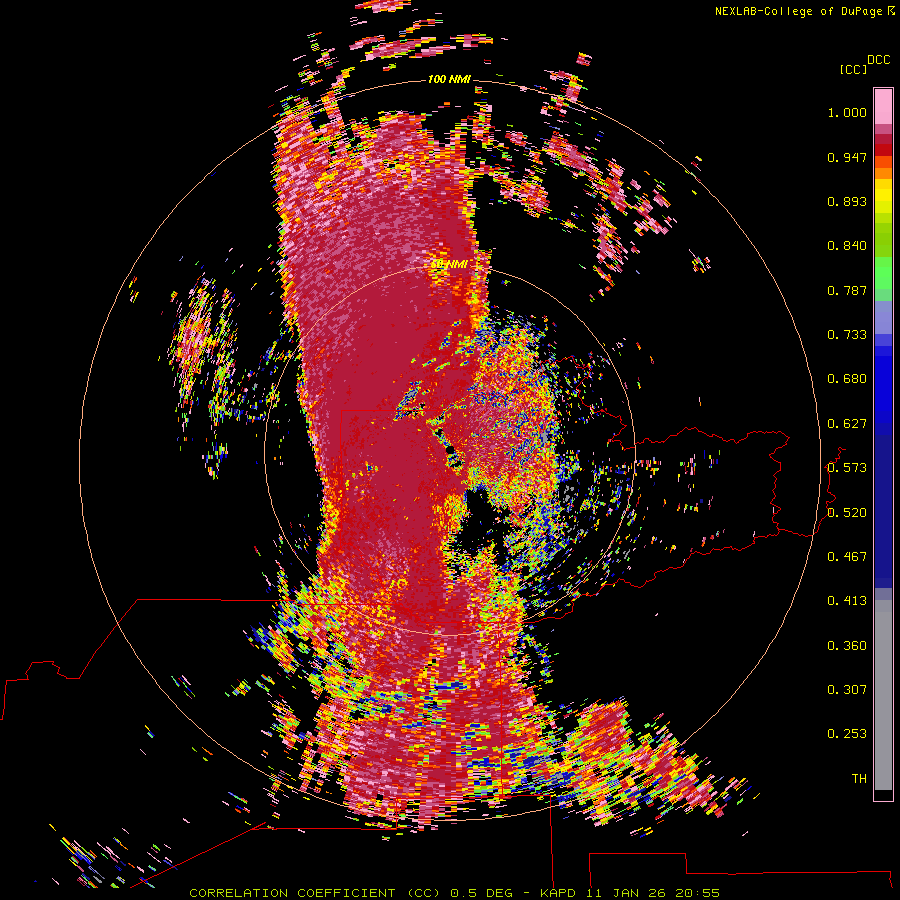The height and width of the screenshot is (900, 900).
Task: Click the 0.840 legend value
Action: coord(847,246)
